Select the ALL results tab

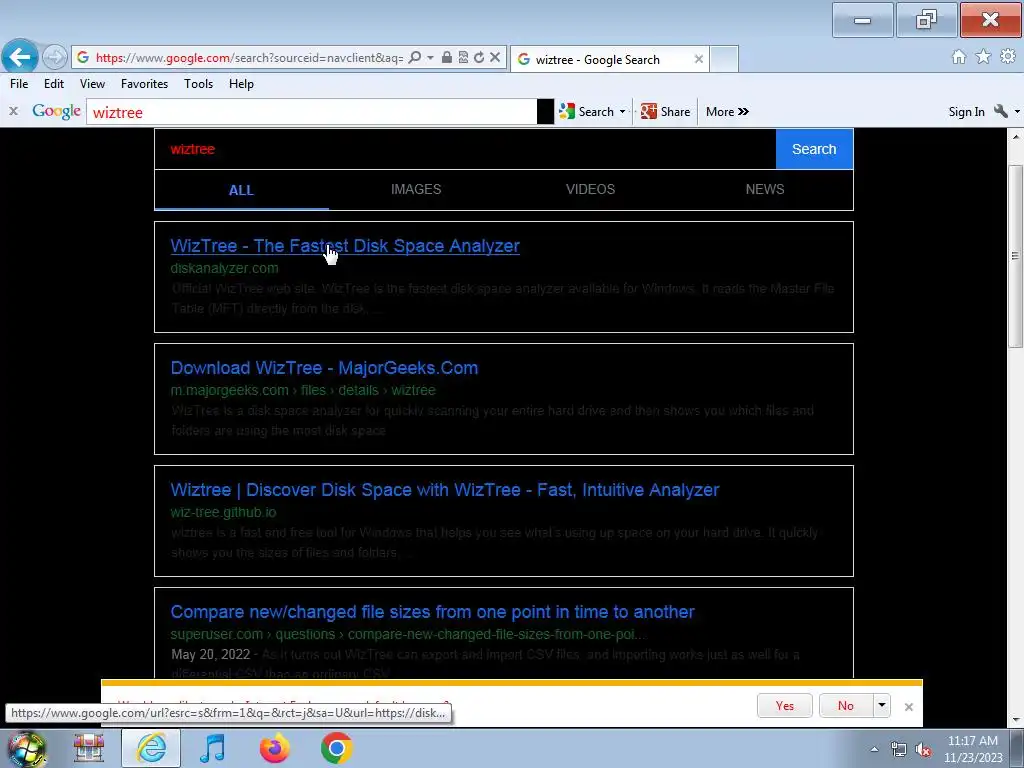(241, 190)
